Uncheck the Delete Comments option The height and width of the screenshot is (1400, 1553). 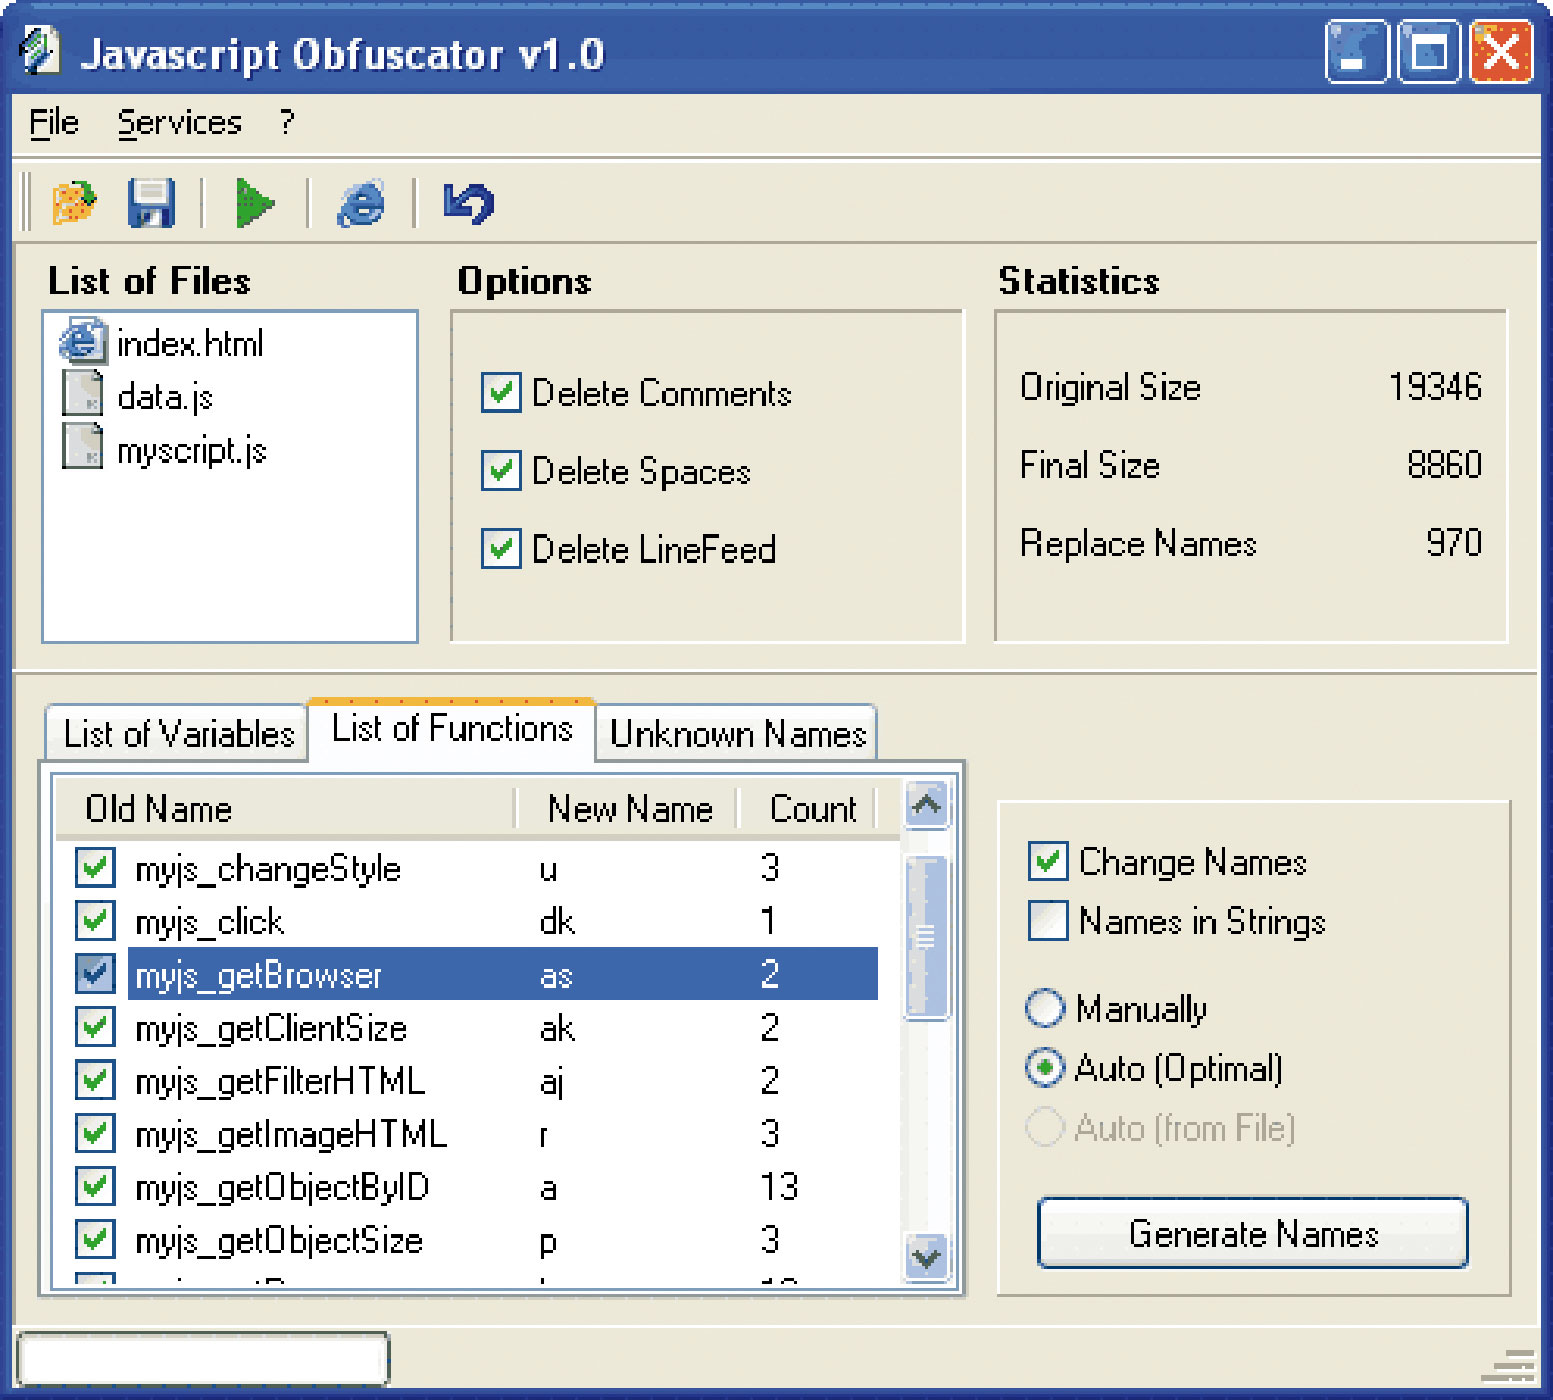501,392
